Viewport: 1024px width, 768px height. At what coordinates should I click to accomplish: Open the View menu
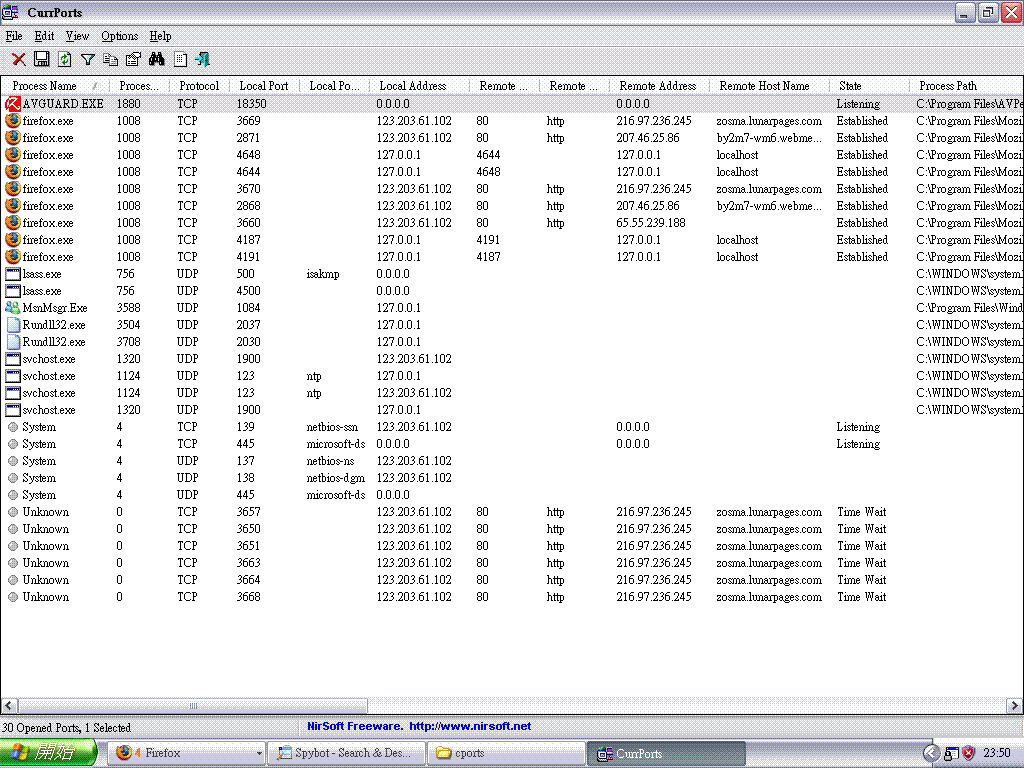[x=77, y=36]
